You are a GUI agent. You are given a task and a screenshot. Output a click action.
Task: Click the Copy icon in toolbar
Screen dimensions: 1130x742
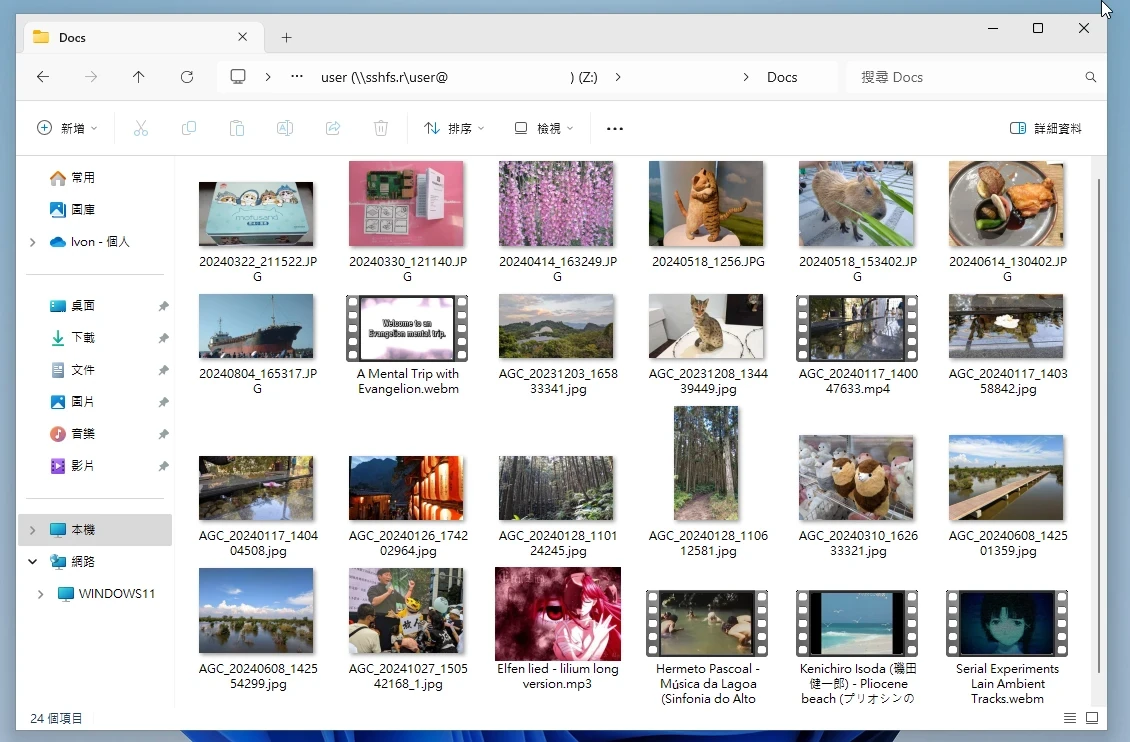(x=188, y=128)
